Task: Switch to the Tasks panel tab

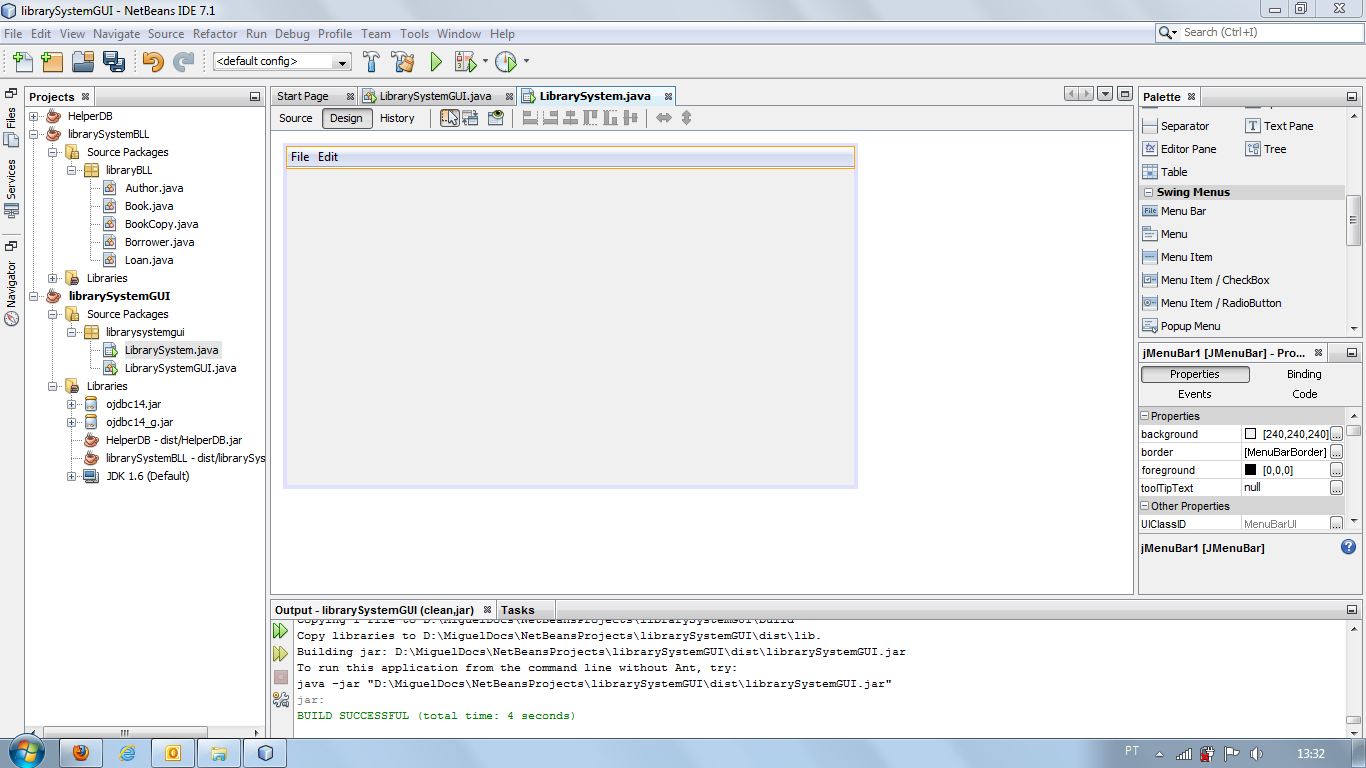Action: click(516, 609)
